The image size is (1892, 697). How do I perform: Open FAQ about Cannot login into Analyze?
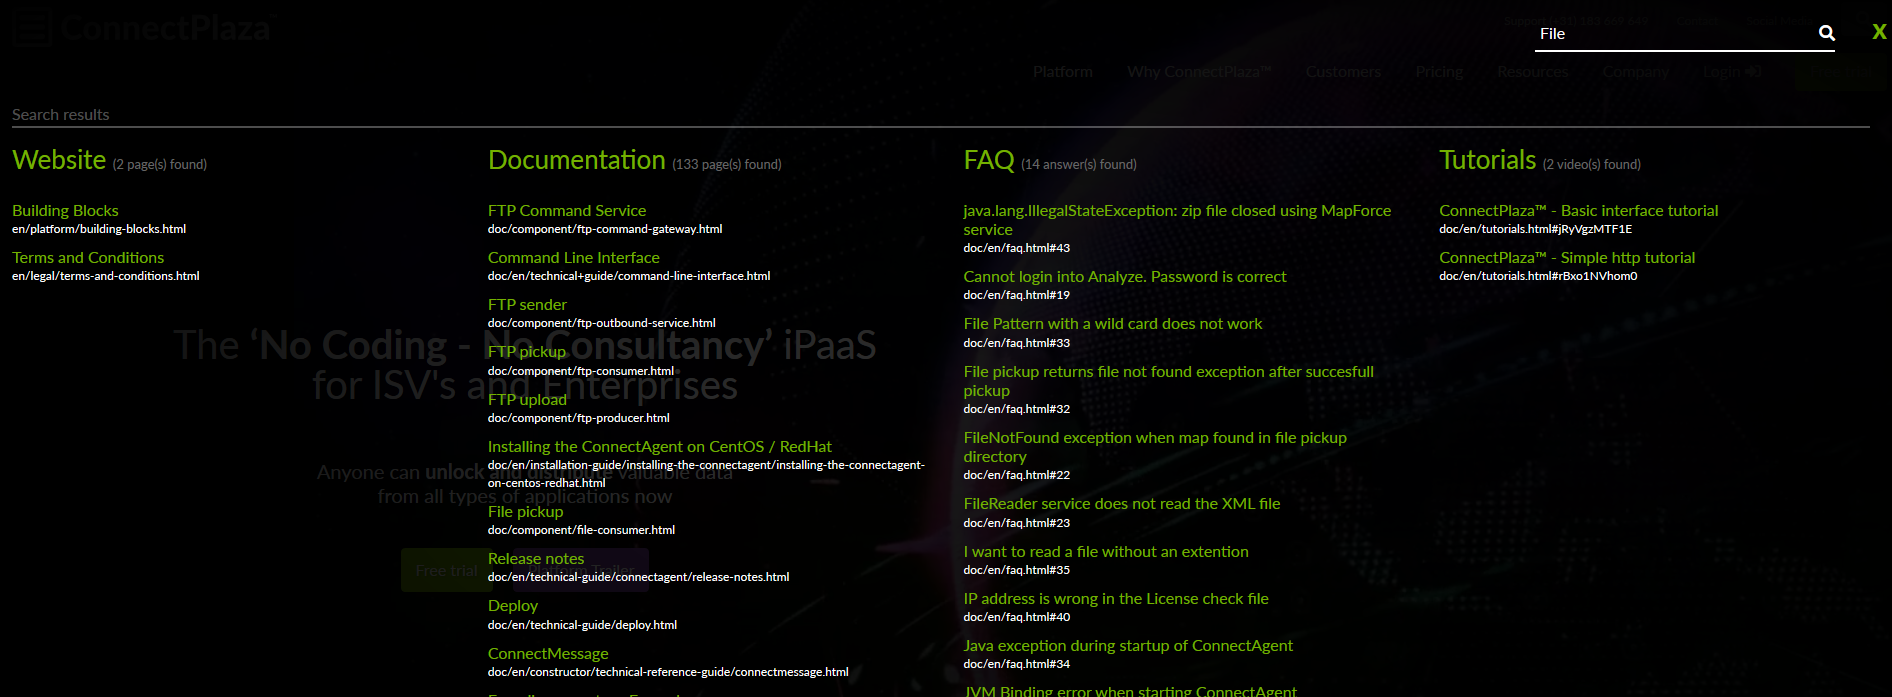(x=1124, y=277)
